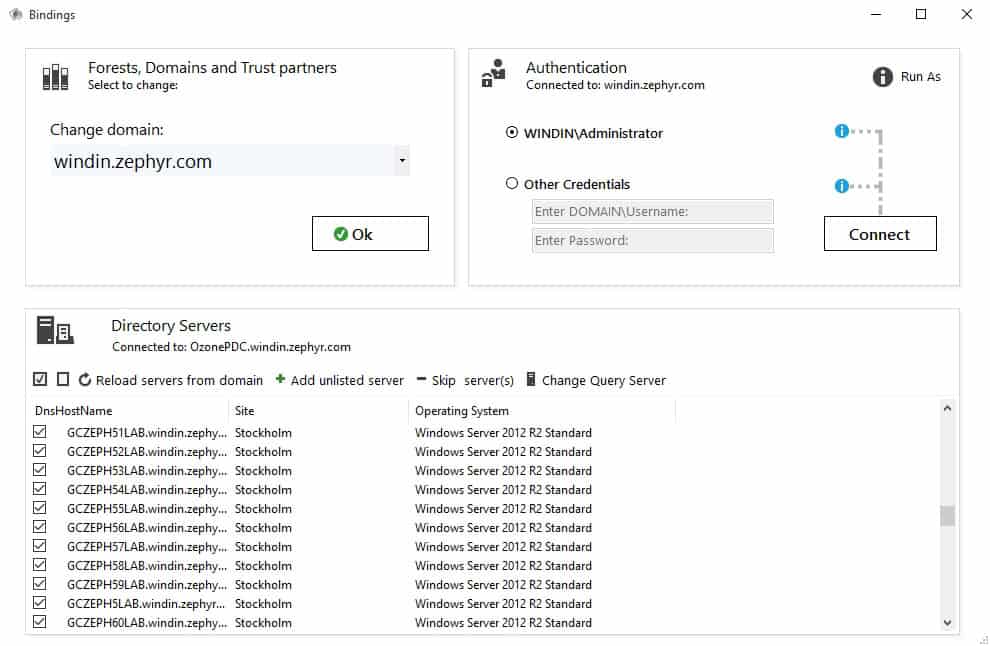
Task: Select WINDIN\Administrator radio button
Action: click(x=511, y=133)
